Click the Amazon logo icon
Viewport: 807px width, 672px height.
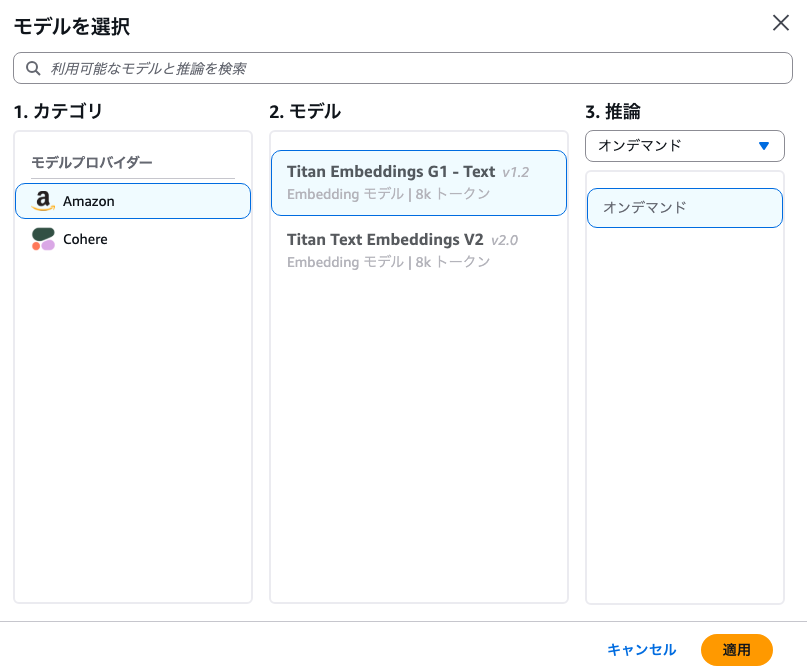[43, 201]
